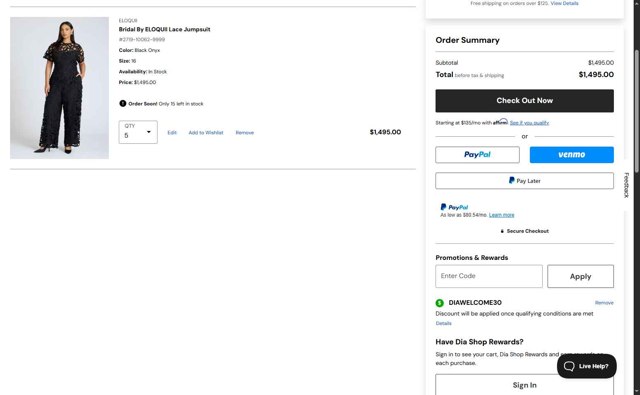This screenshot has width=640, height=395.
Task: Open the Feedback side tab
Action: click(627, 185)
